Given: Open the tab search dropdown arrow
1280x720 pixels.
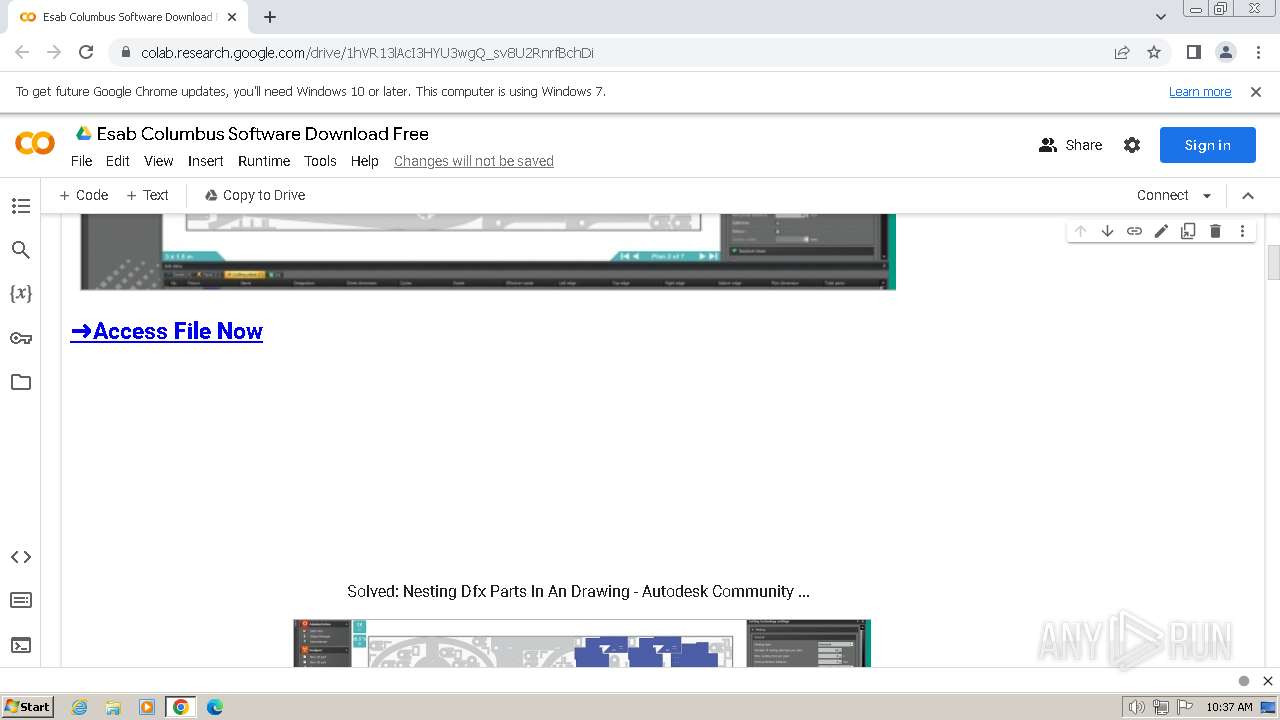Looking at the screenshot, I should click(x=1160, y=17).
